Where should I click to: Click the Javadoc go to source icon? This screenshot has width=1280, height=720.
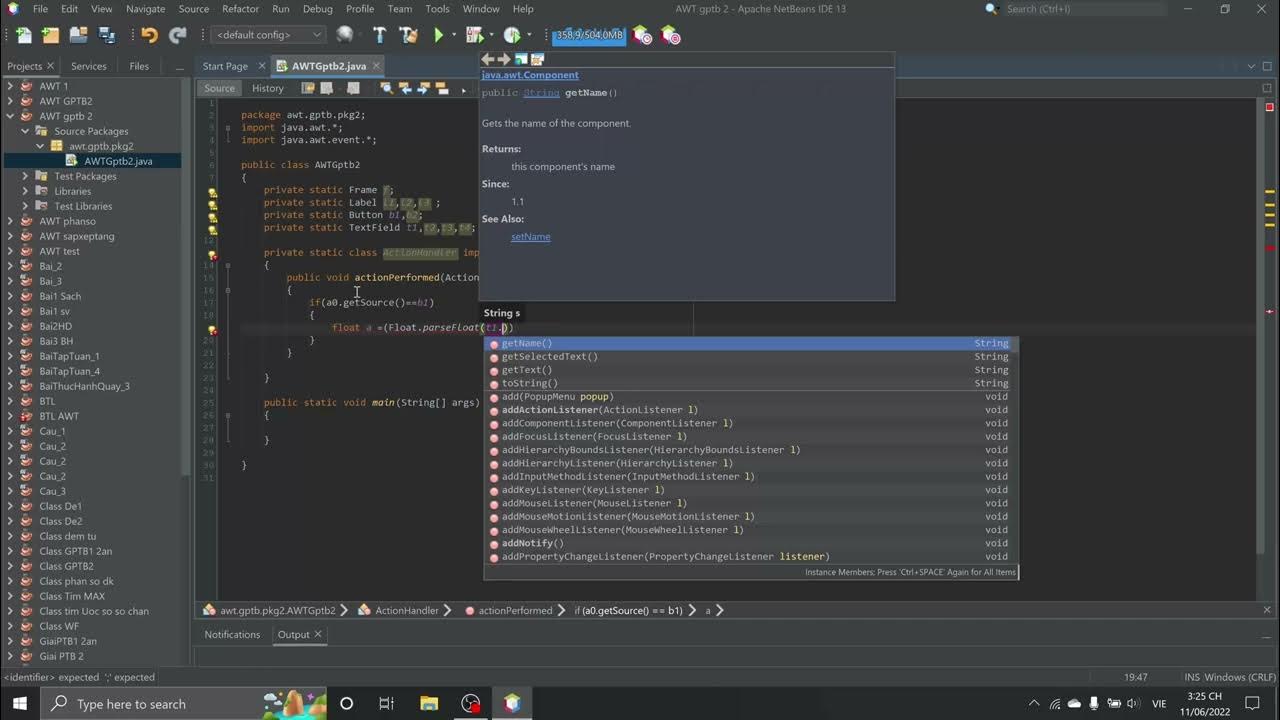[537, 60]
